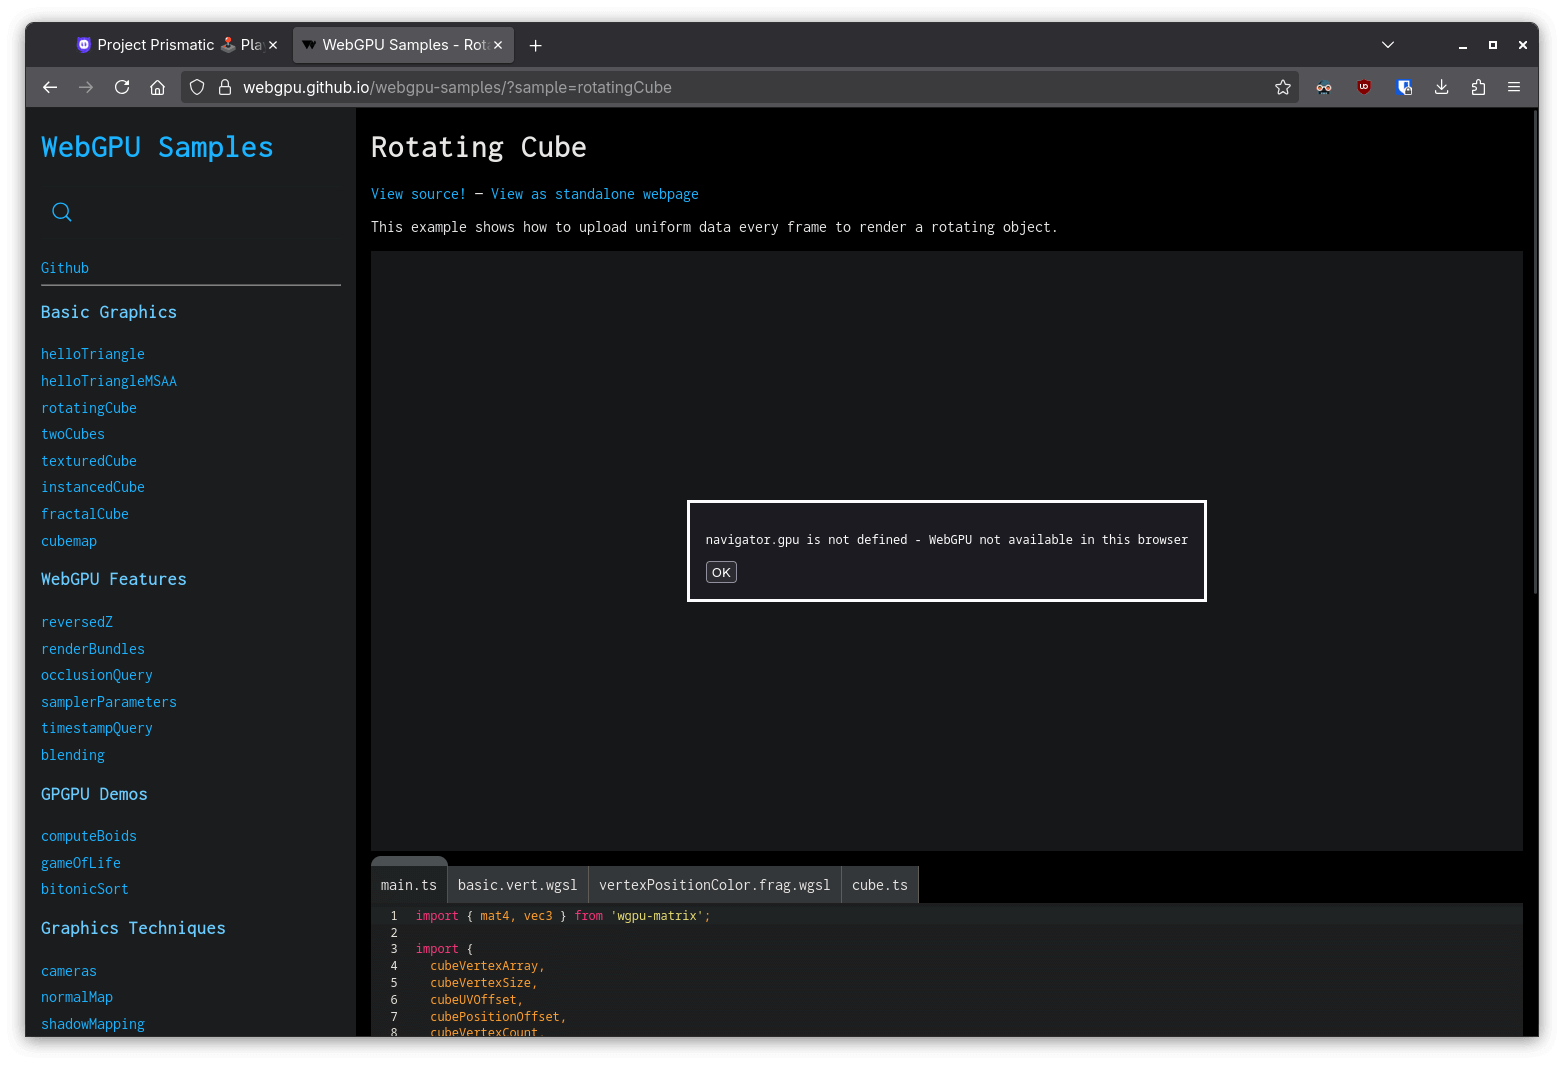1564x1065 pixels.
Task: Click the tracking protection shield icon
Action: (x=197, y=87)
